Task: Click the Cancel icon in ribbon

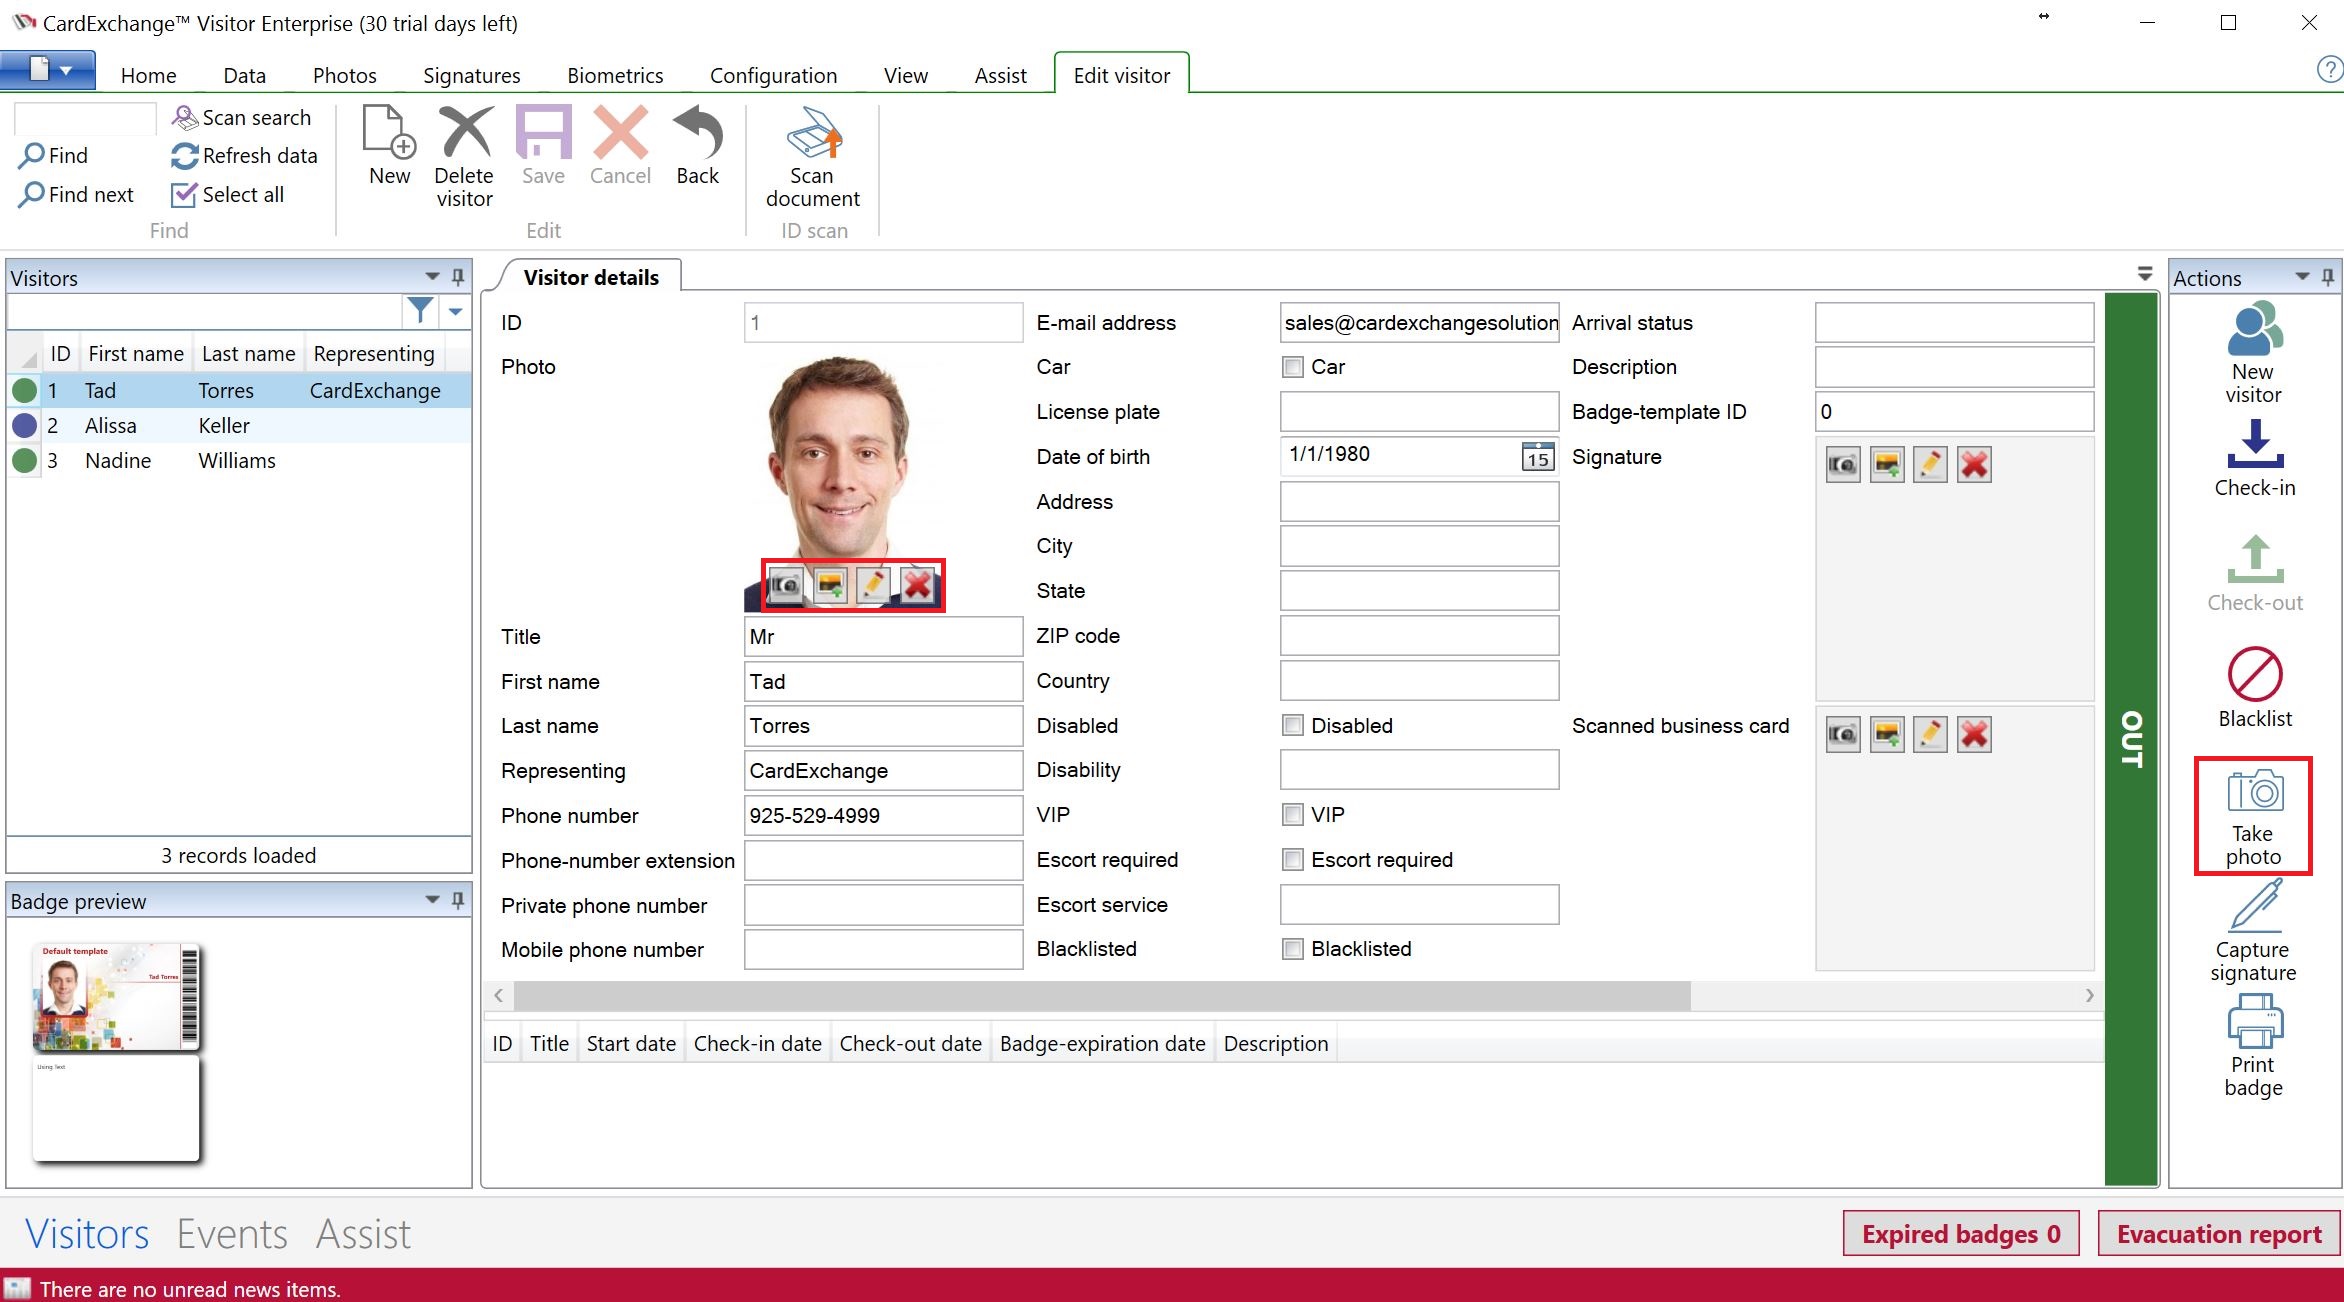Action: 620,133
